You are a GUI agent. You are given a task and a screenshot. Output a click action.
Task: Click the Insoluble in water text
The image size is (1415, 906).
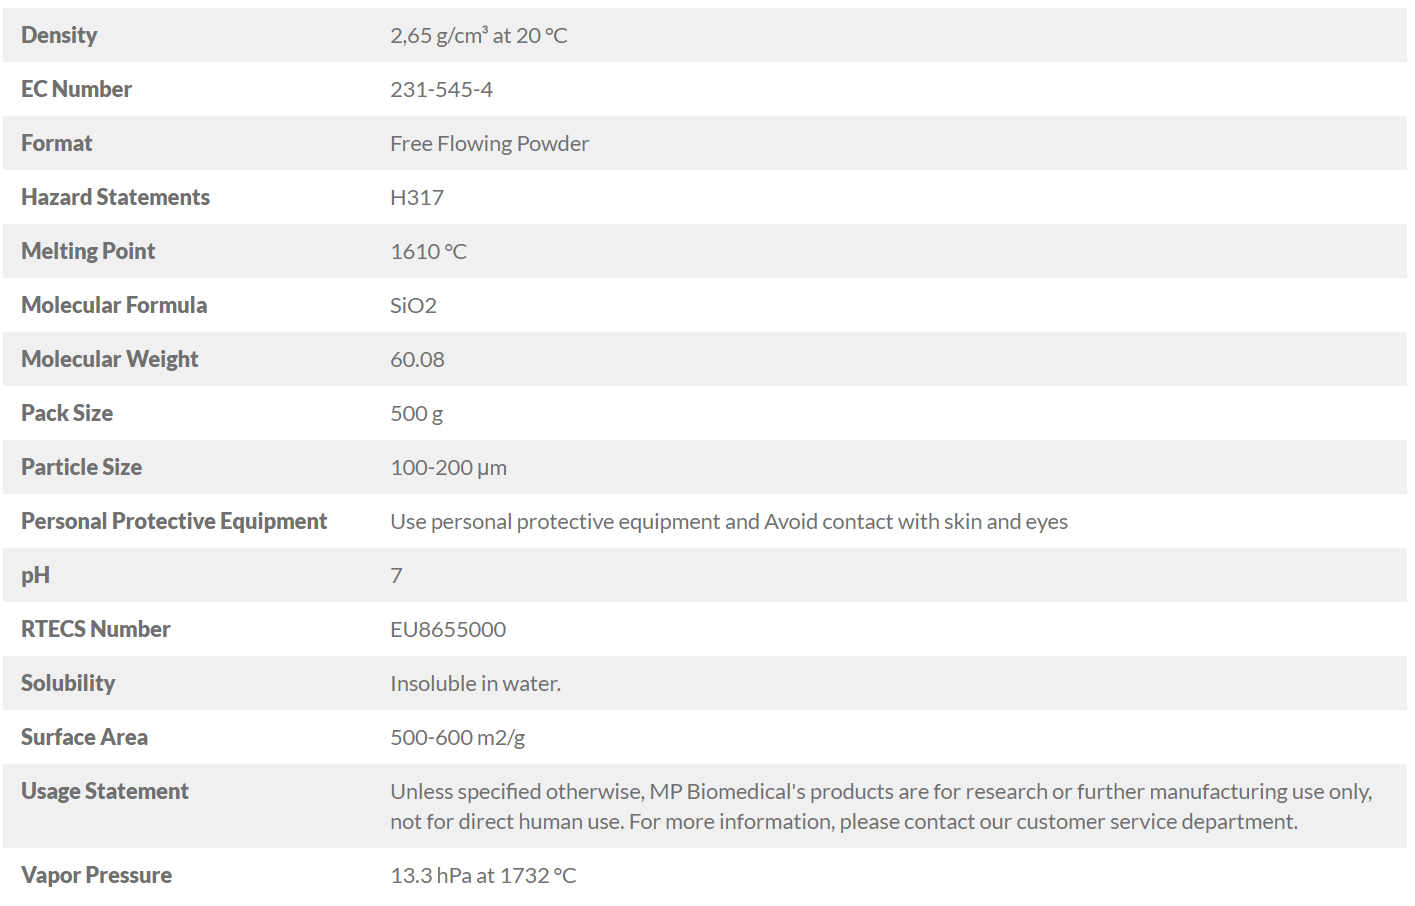coord(475,683)
